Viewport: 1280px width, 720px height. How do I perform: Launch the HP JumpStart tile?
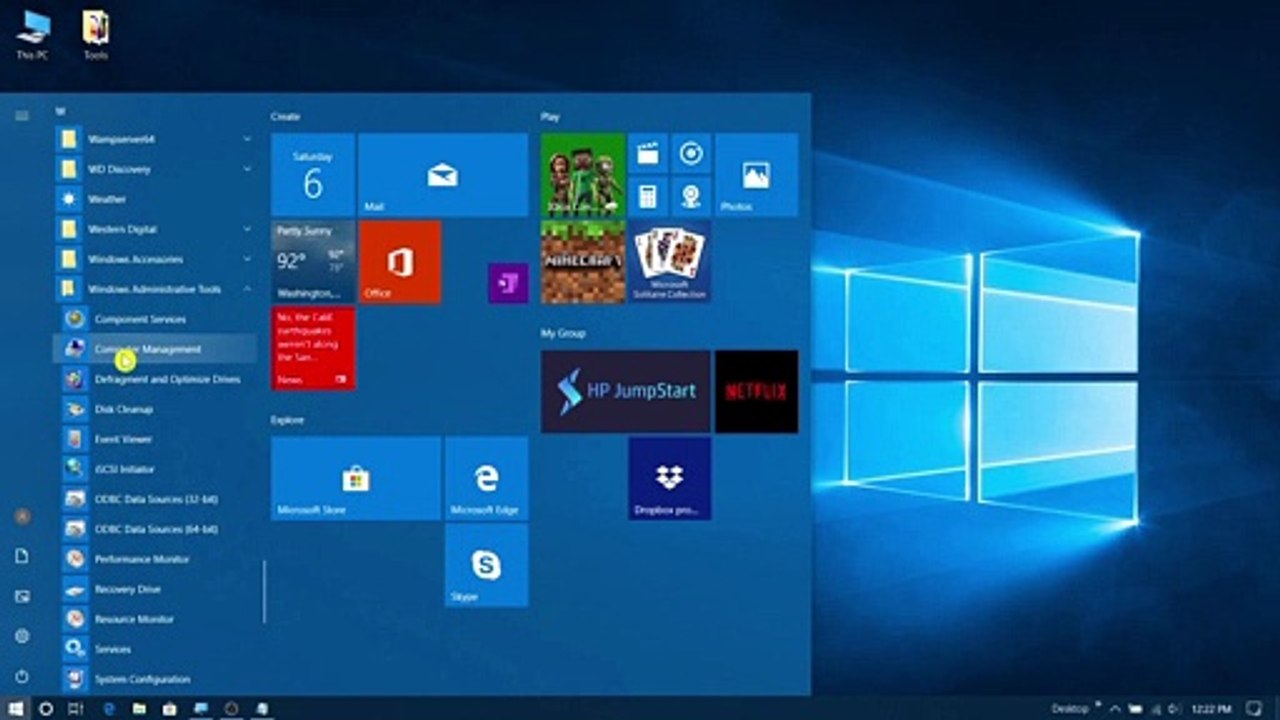tap(626, 391)
